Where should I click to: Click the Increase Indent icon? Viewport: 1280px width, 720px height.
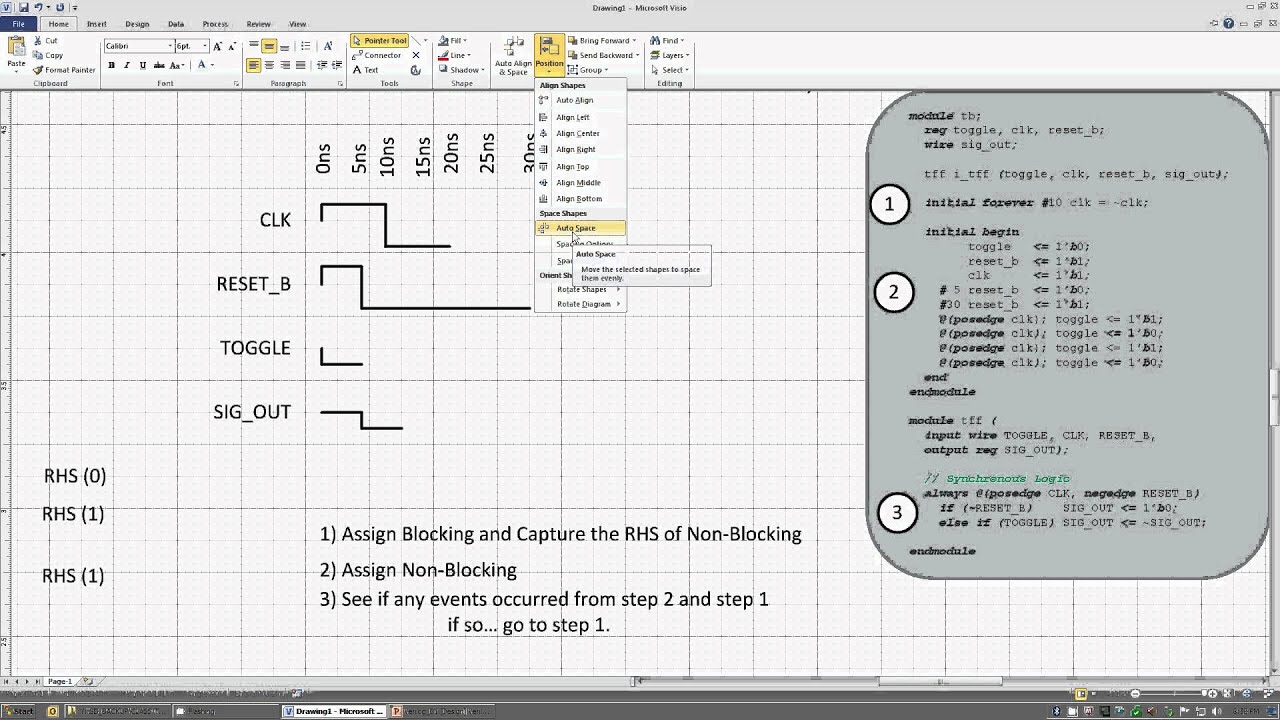tap(336, 65)
